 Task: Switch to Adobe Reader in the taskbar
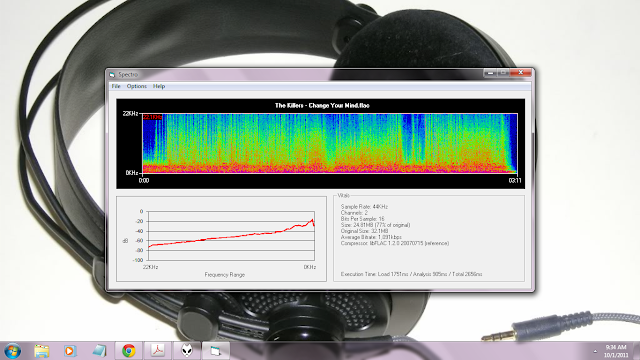click(158, 351)
